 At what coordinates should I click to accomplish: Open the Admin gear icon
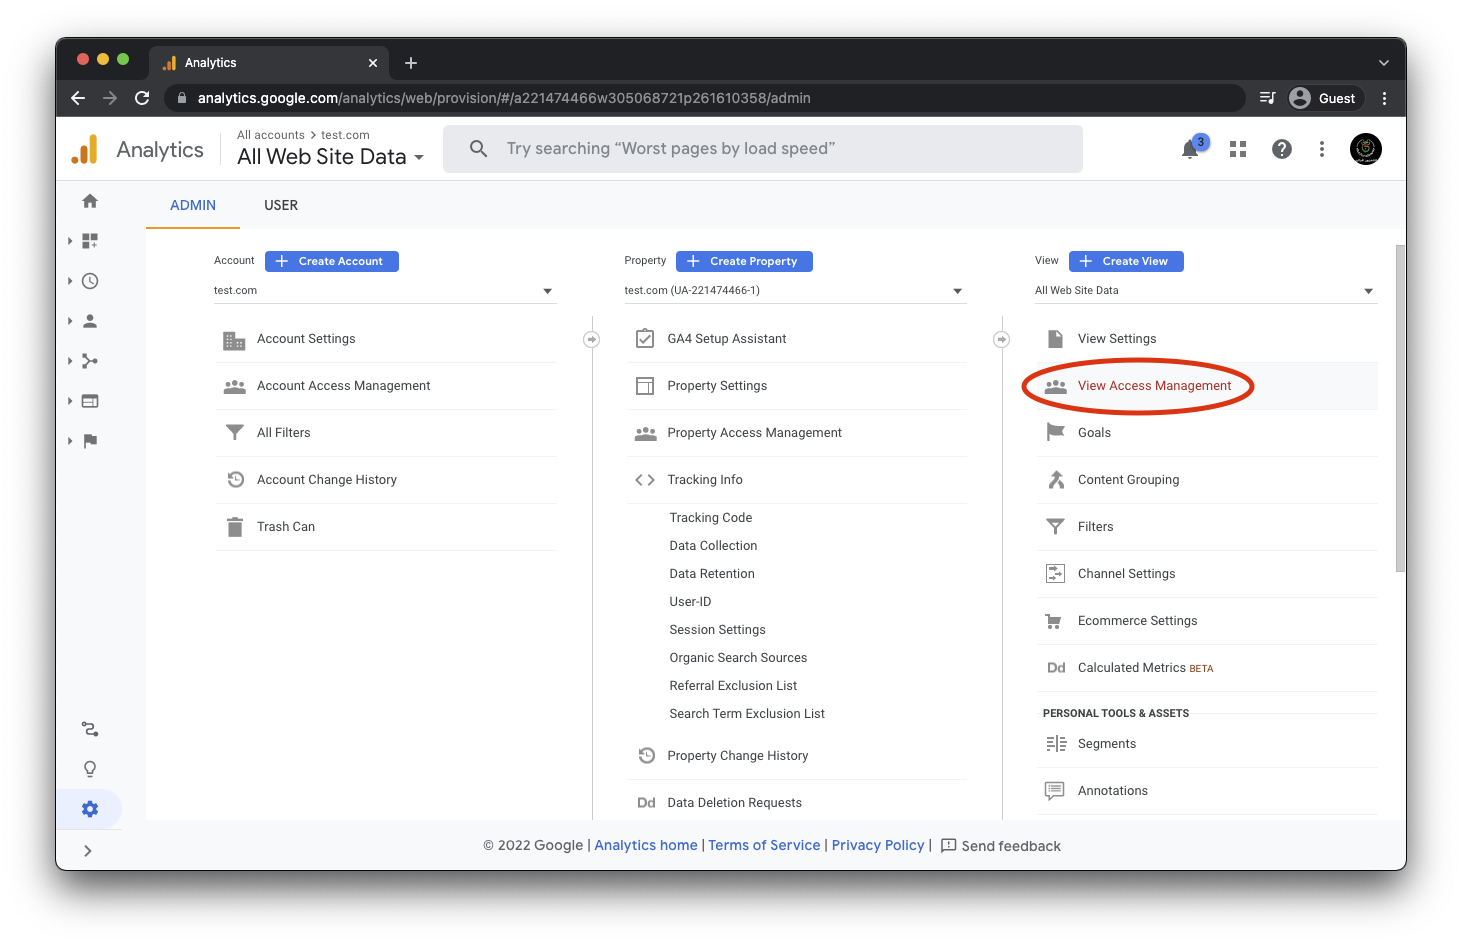90,809
